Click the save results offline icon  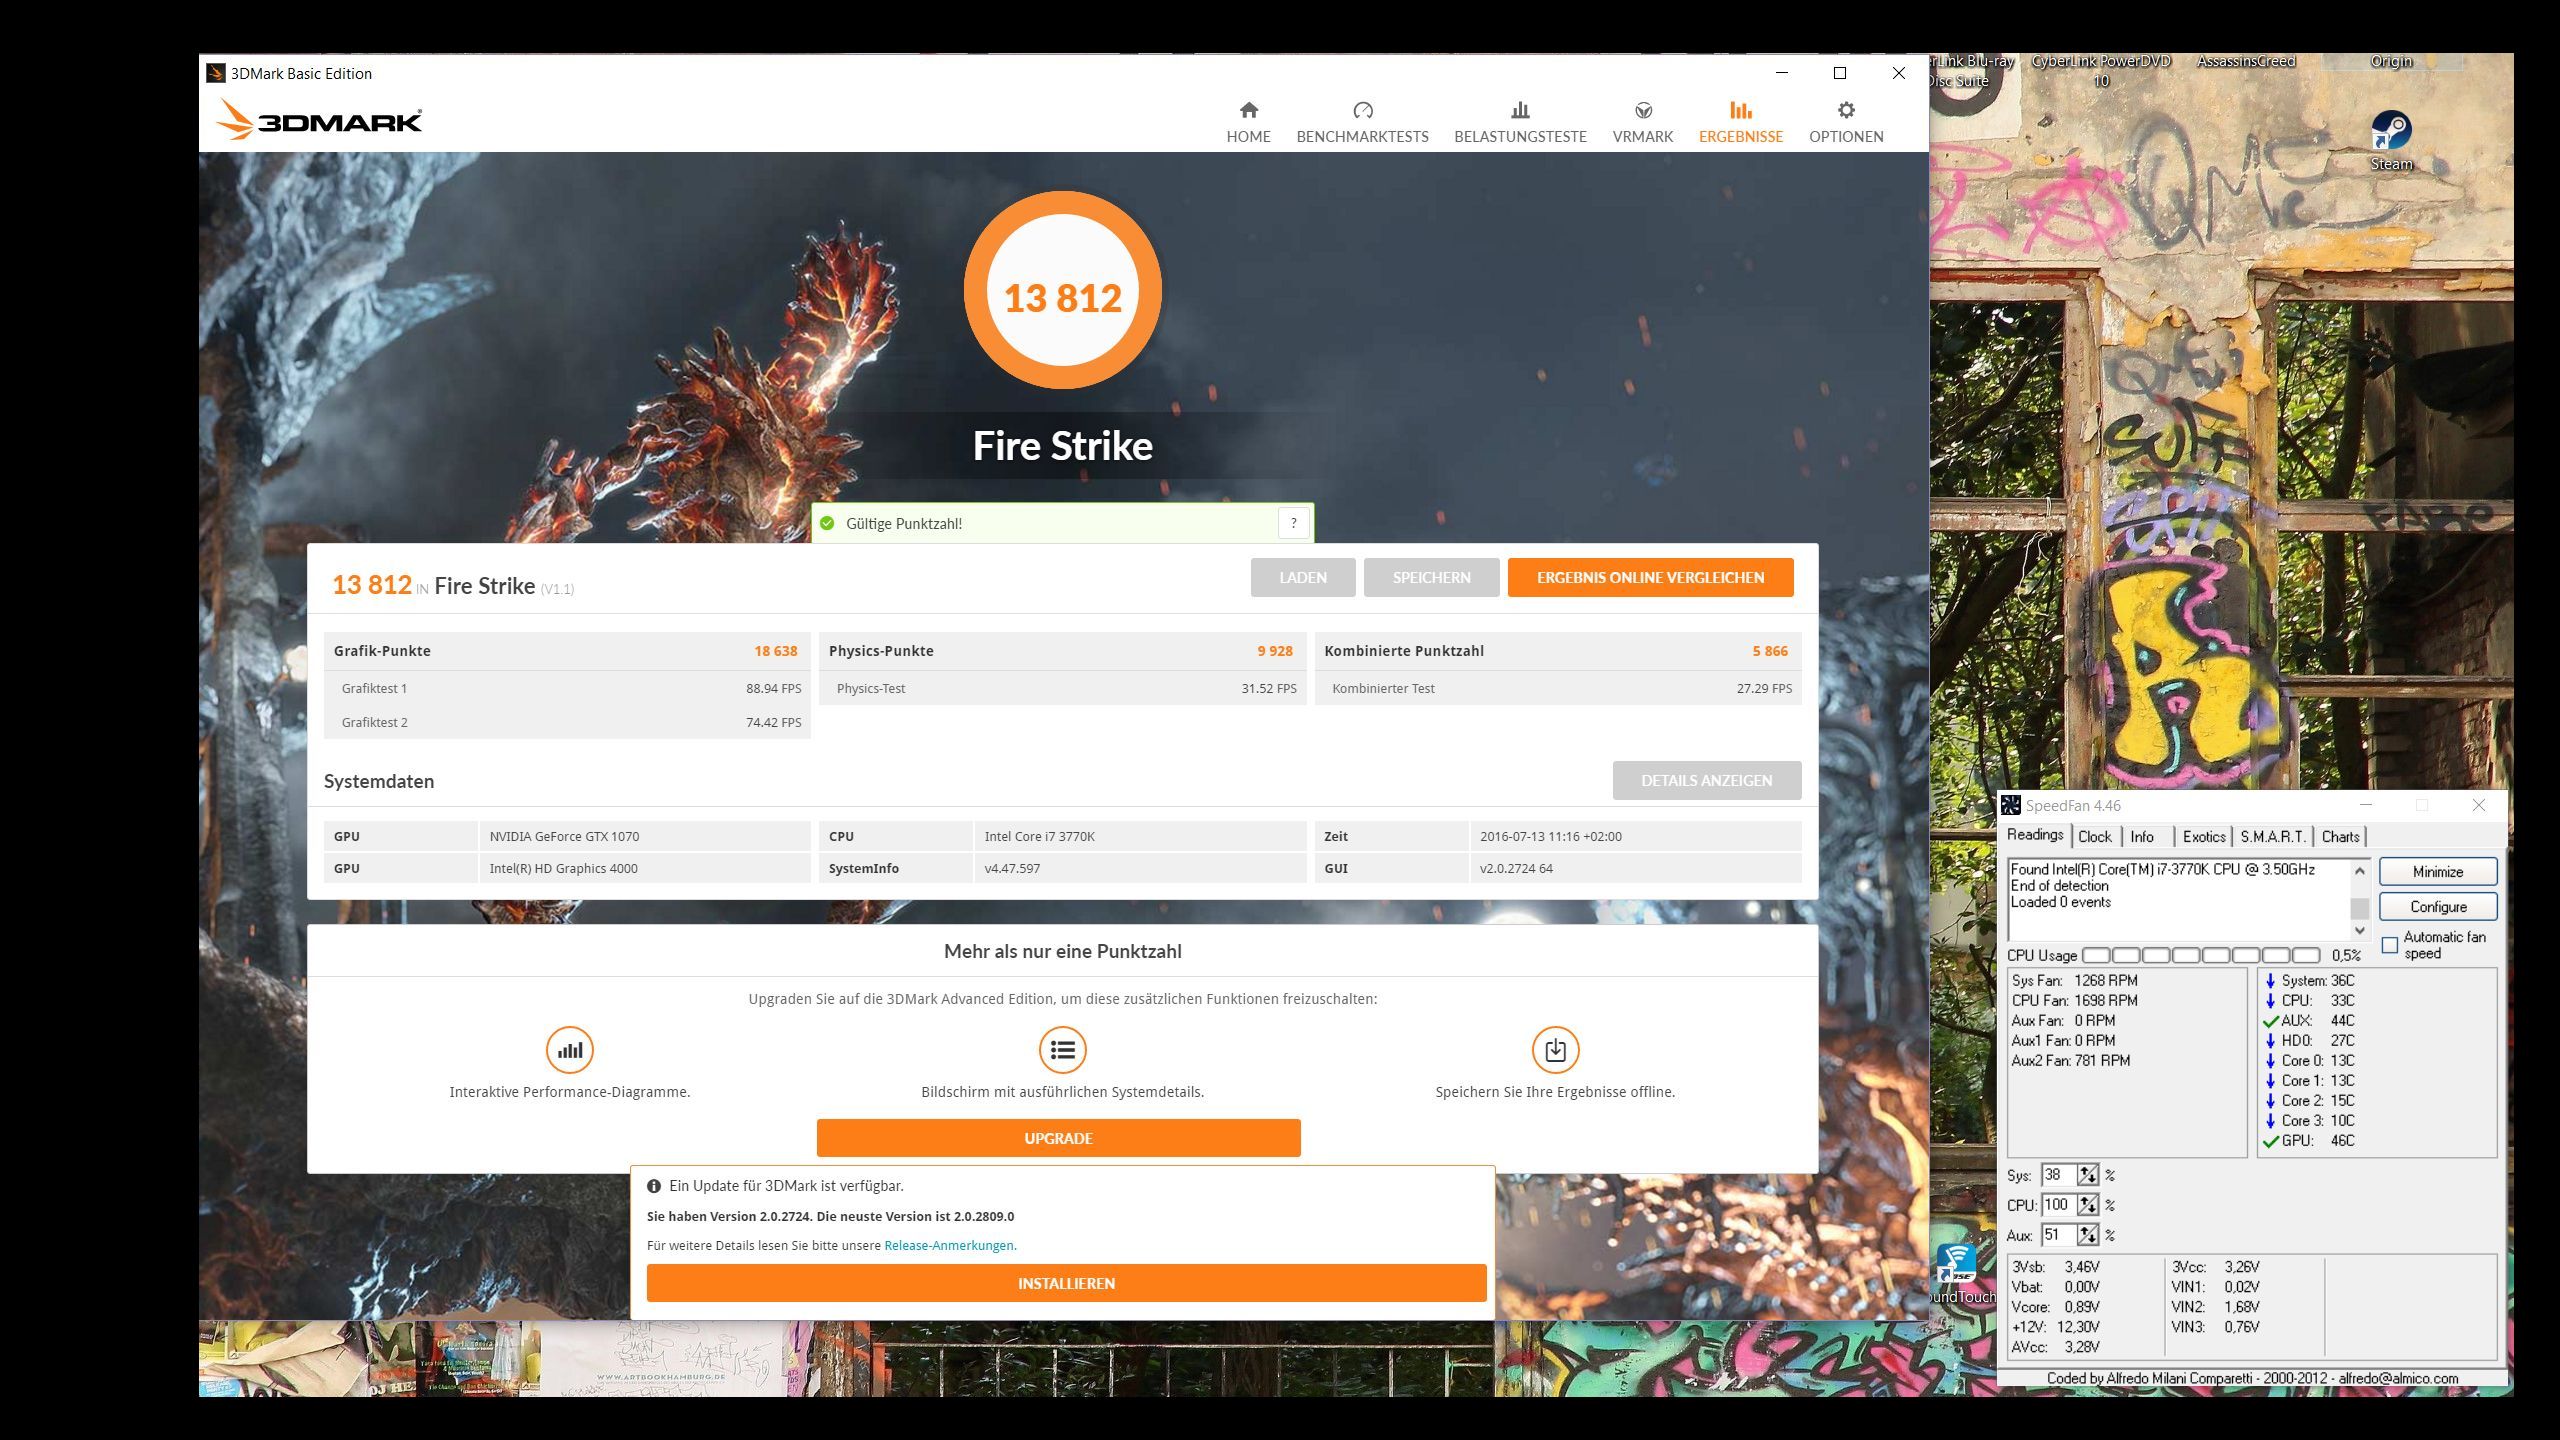tap(1554, 1050)
